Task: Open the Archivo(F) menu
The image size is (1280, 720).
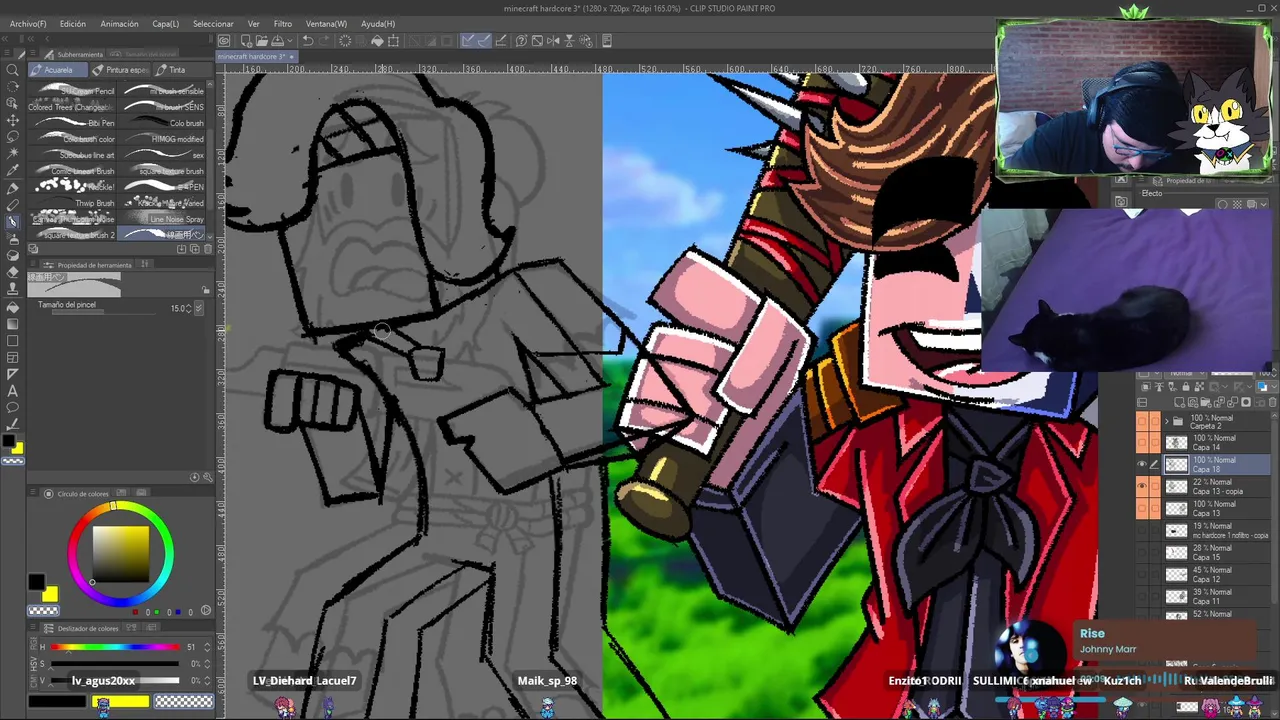Action: click(27, 23)
